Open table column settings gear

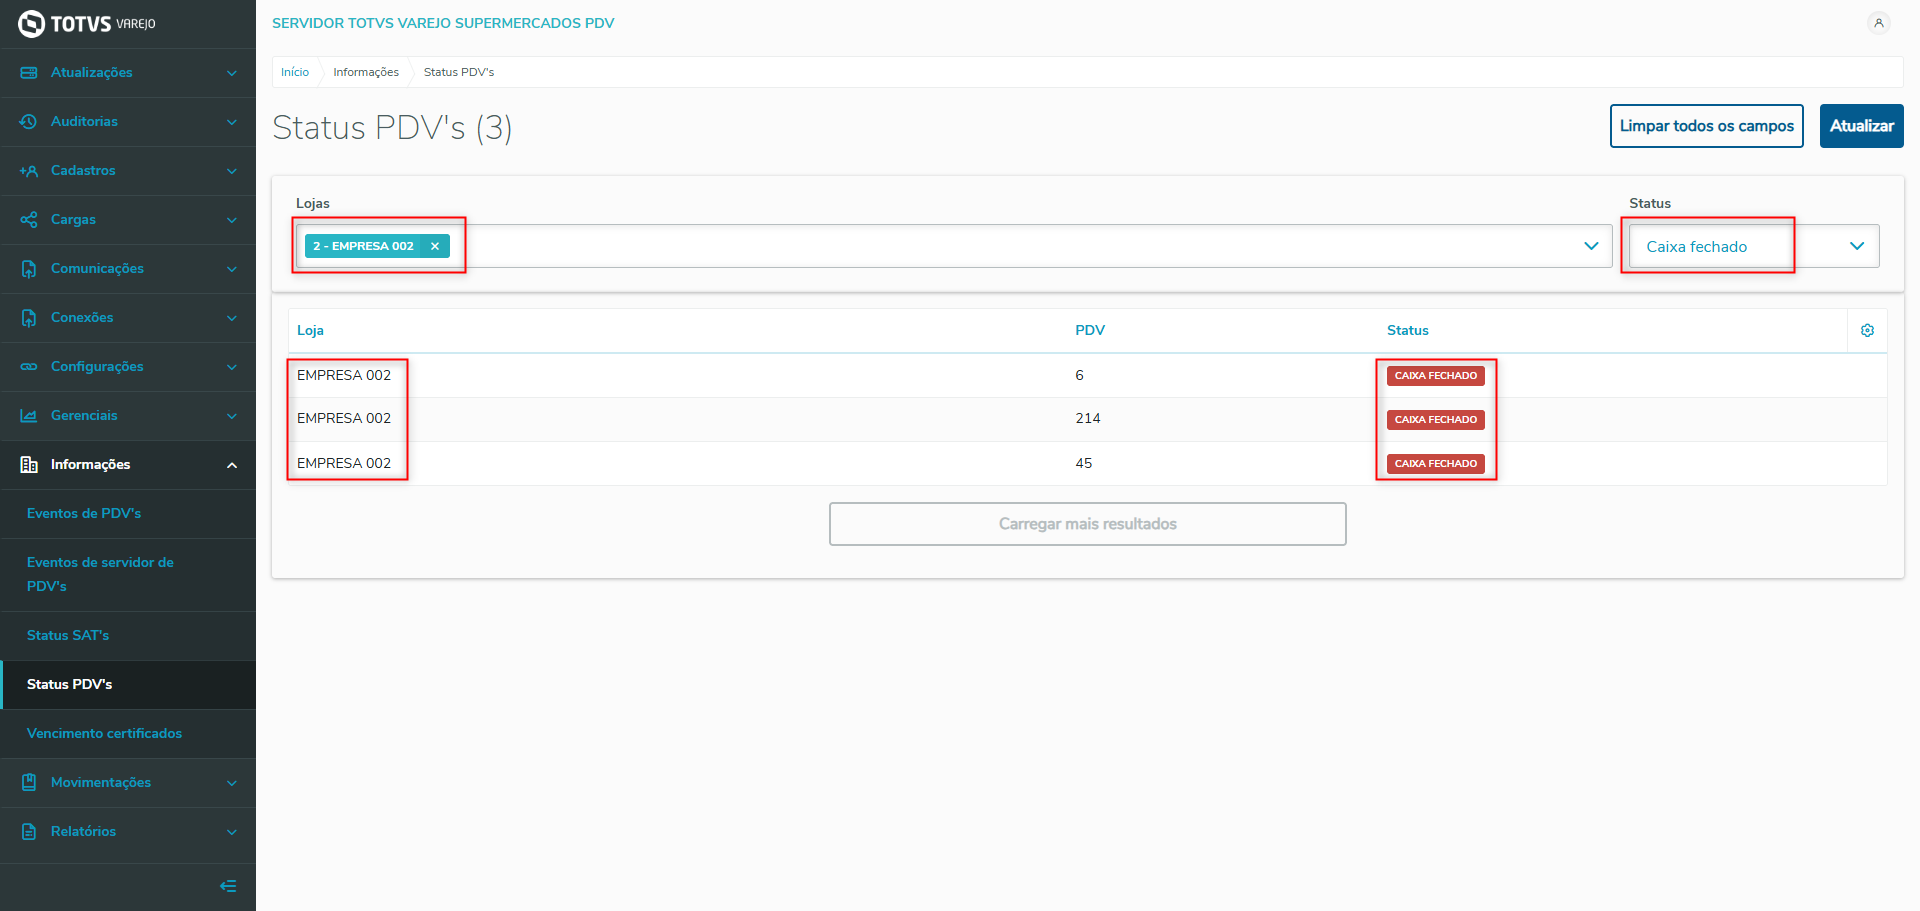point(1867,331)
